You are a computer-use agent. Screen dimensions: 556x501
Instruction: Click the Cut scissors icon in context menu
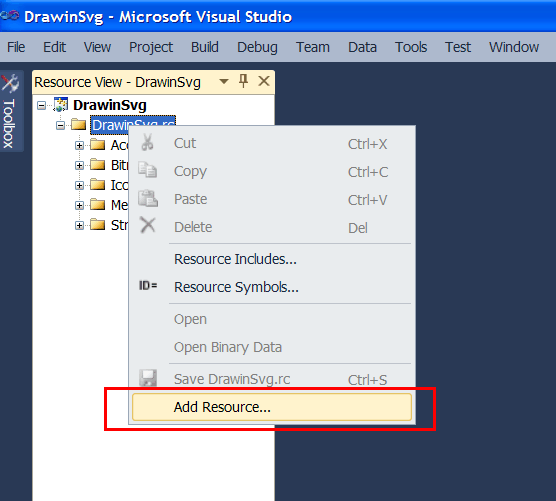(148, 142)
